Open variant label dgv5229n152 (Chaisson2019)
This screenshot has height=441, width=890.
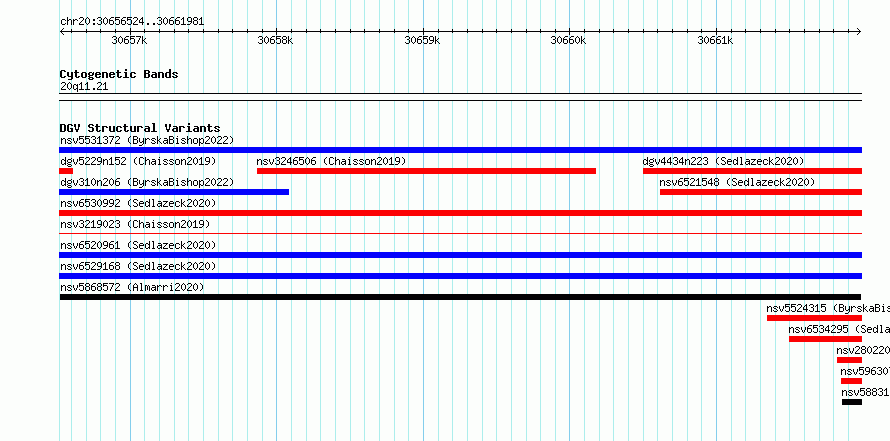click(138, 161)
